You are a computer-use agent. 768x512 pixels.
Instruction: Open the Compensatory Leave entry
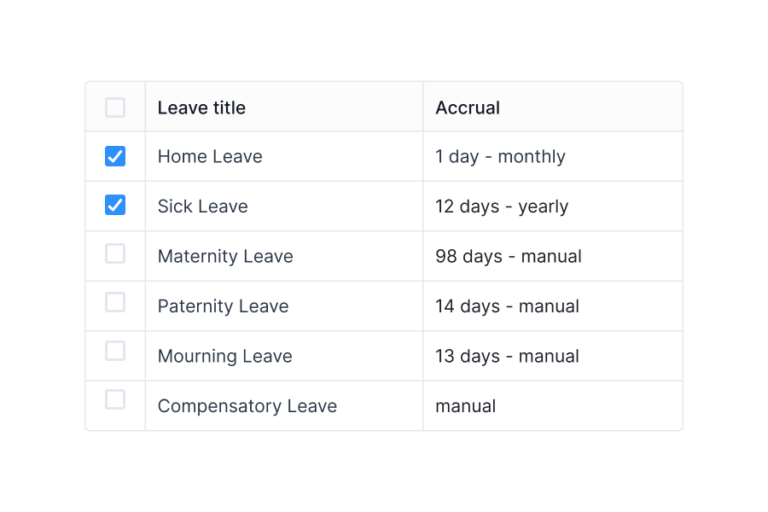pos(247,407)
